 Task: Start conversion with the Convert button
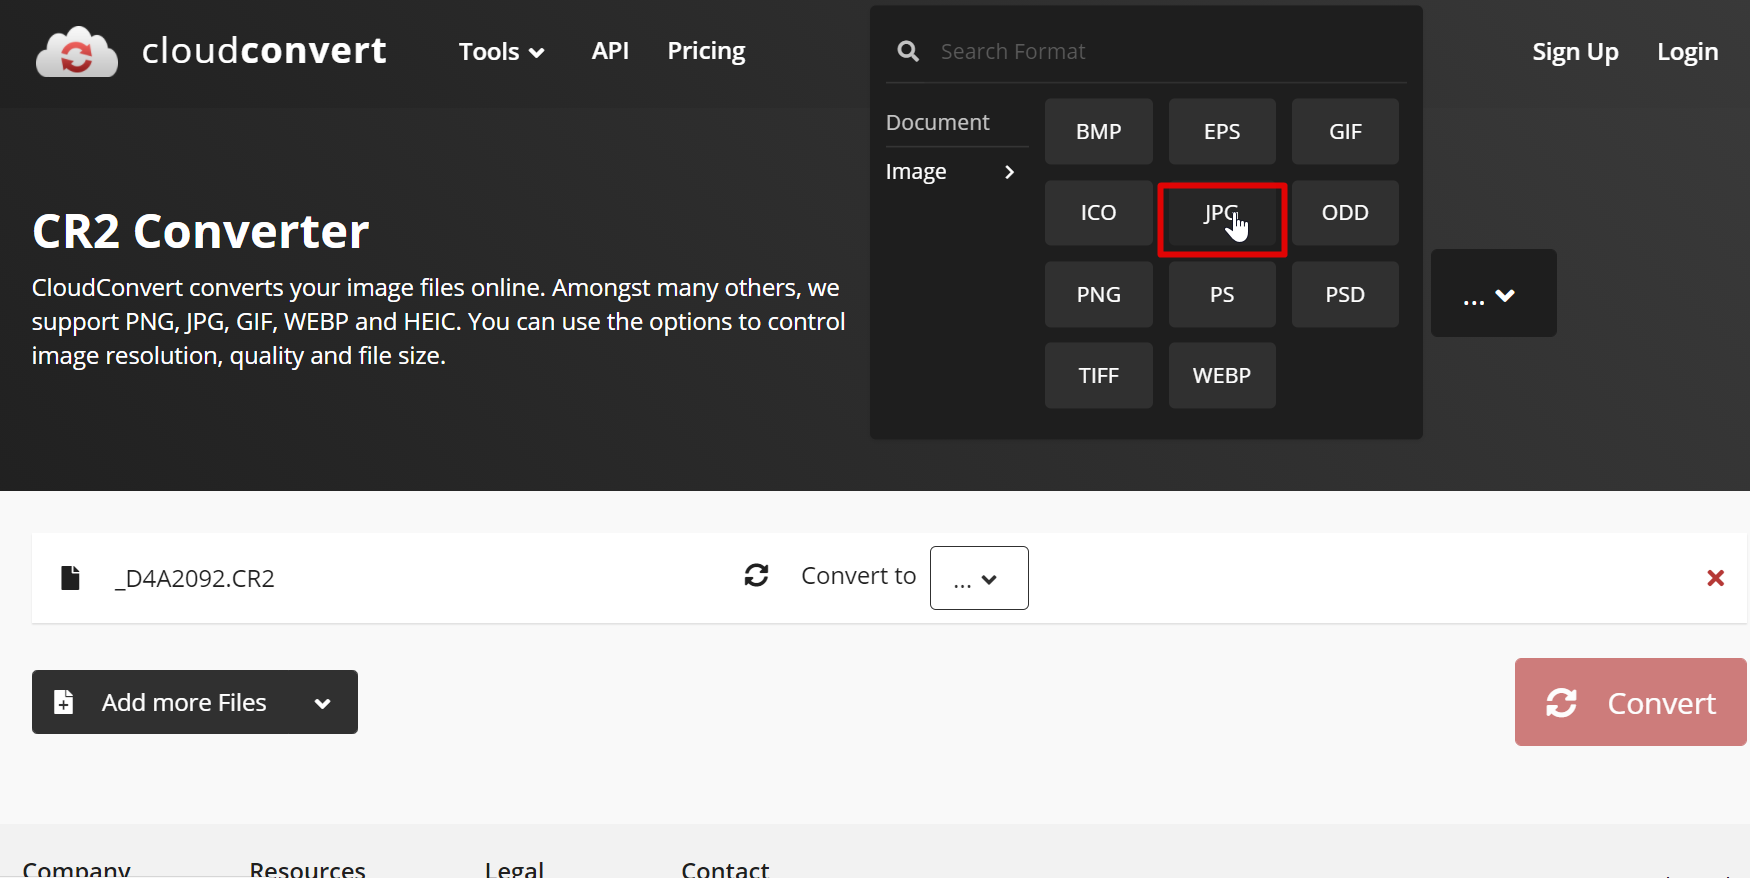pos(1630,702)
